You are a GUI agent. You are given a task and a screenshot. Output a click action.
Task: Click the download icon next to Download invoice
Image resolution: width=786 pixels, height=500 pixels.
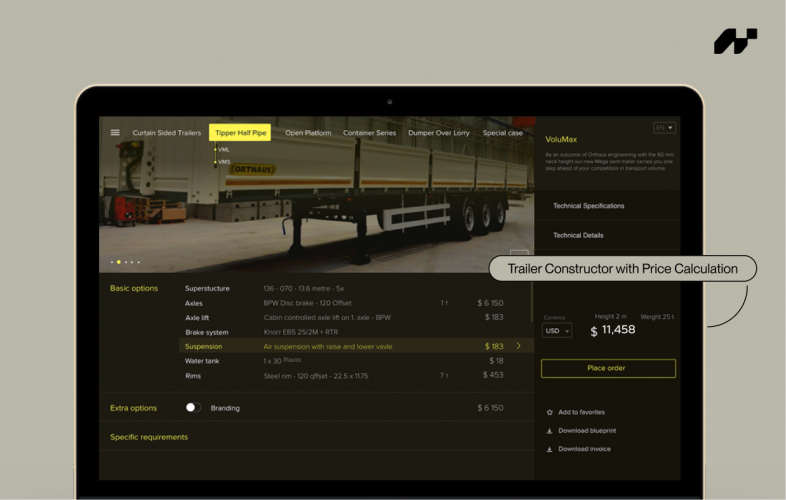click(x=549, y=449)
